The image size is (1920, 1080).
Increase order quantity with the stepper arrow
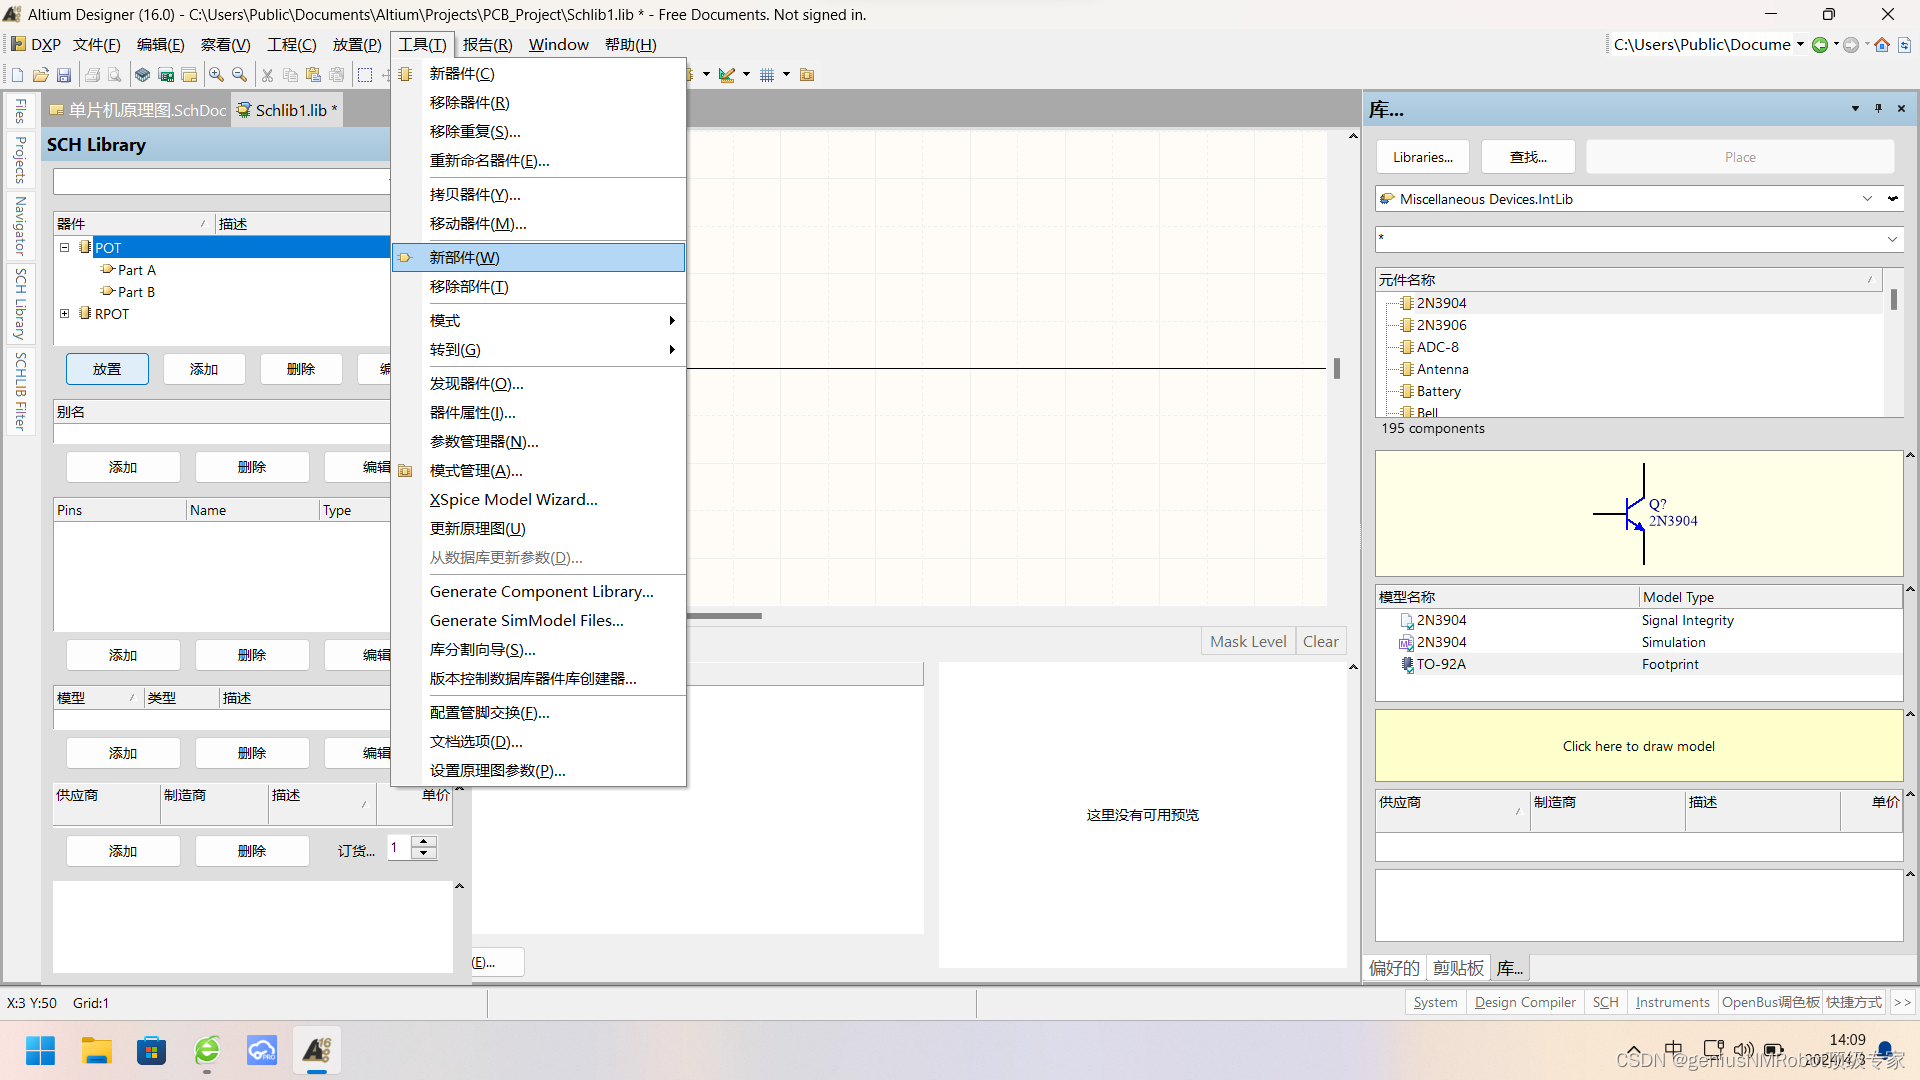coord(423,841)
